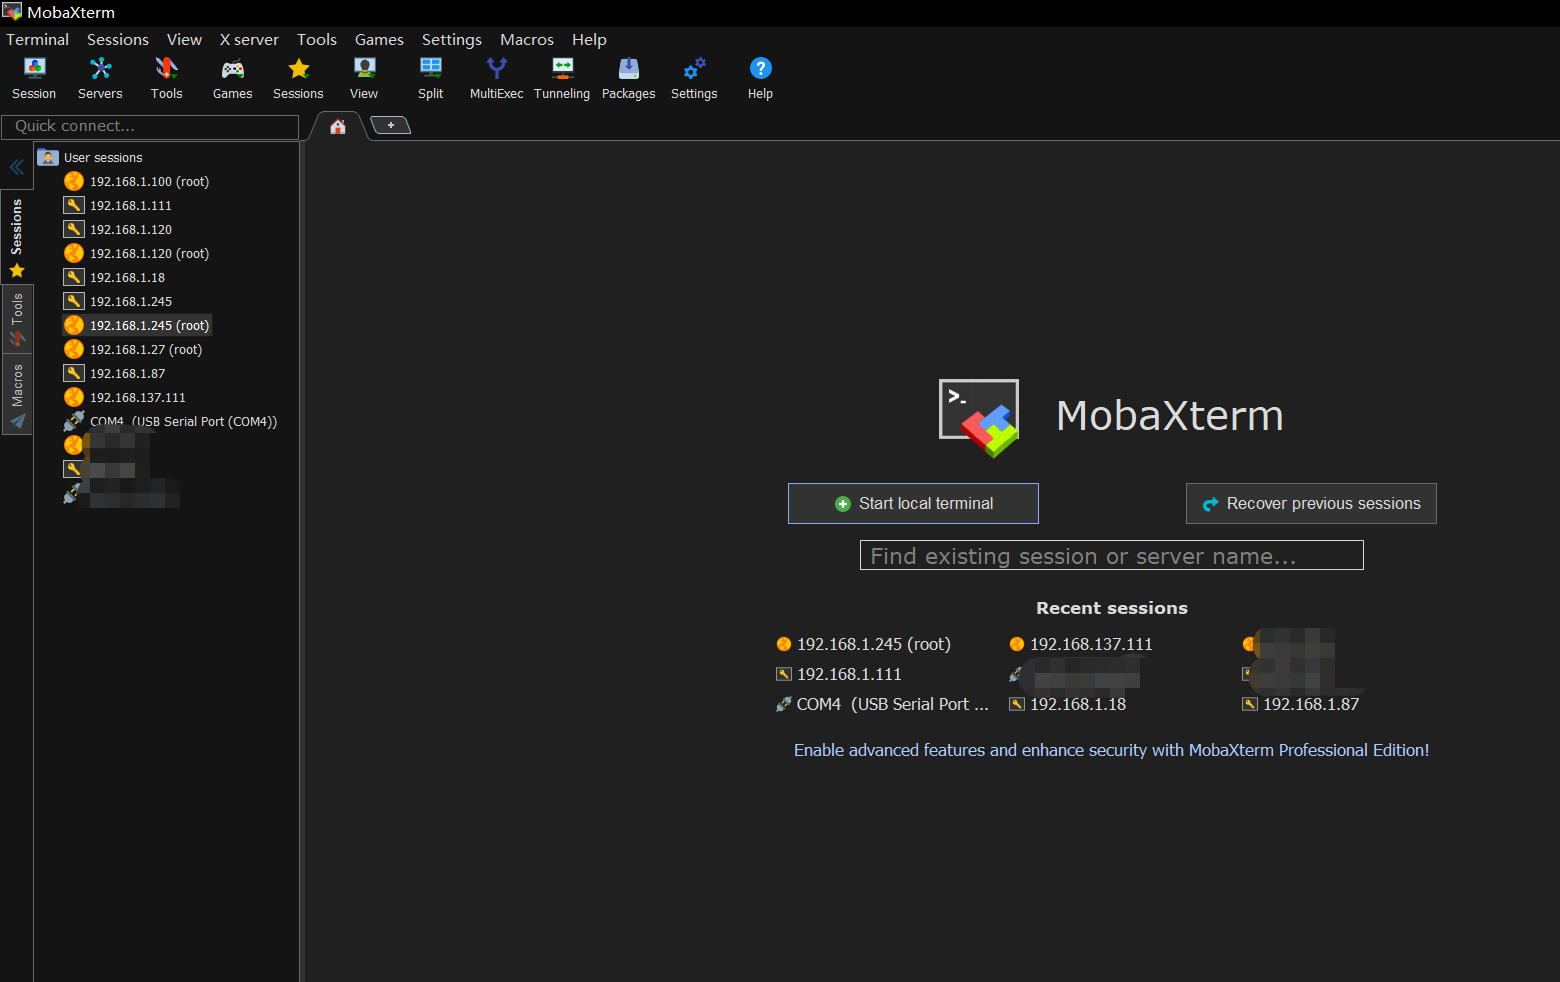Click icon beside recent 192.168.1.18
1560x982 pixels.
(x=1017, y=704)
